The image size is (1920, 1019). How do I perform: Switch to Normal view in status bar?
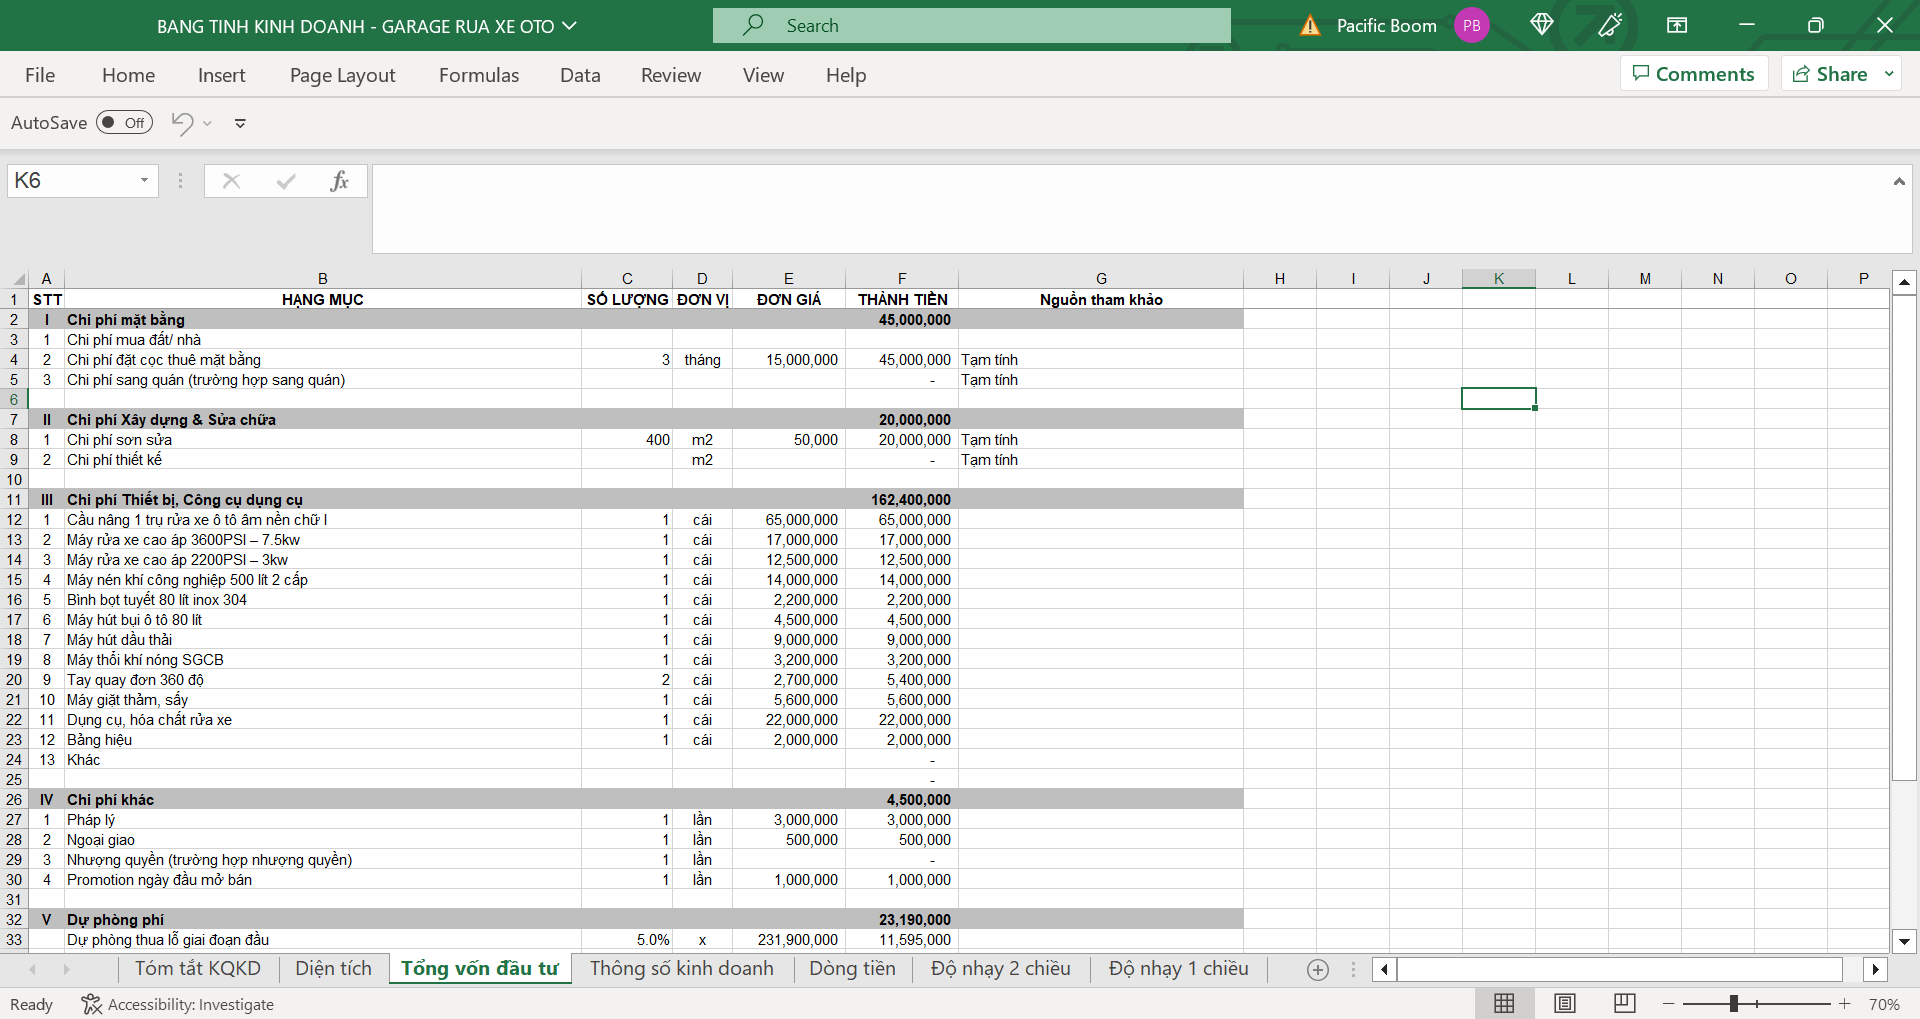point(1504,1003)
